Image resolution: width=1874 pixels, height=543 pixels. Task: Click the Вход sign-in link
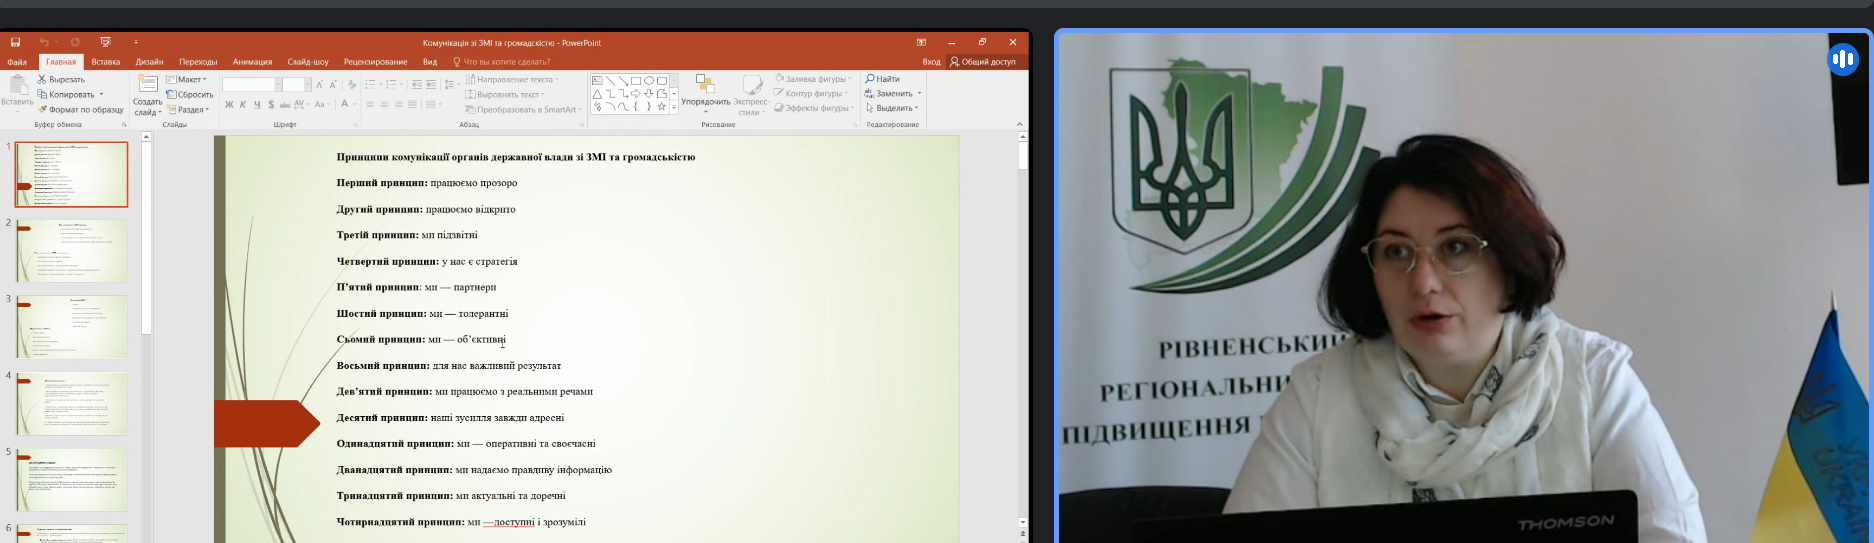931,62
